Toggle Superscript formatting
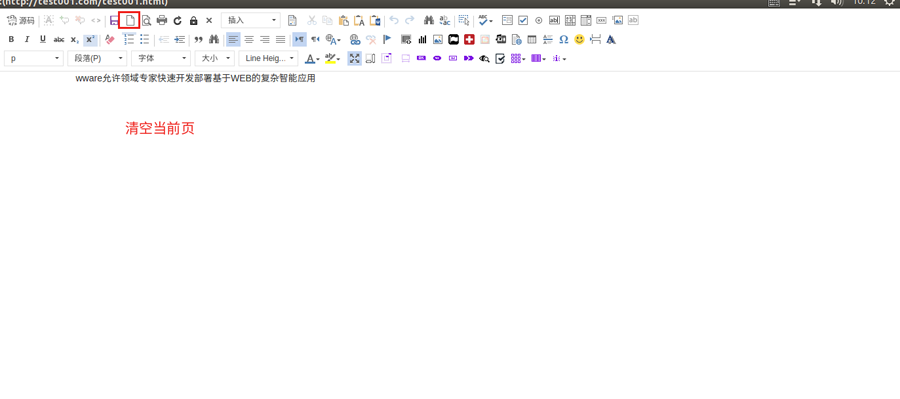 (x=90, y=40)
